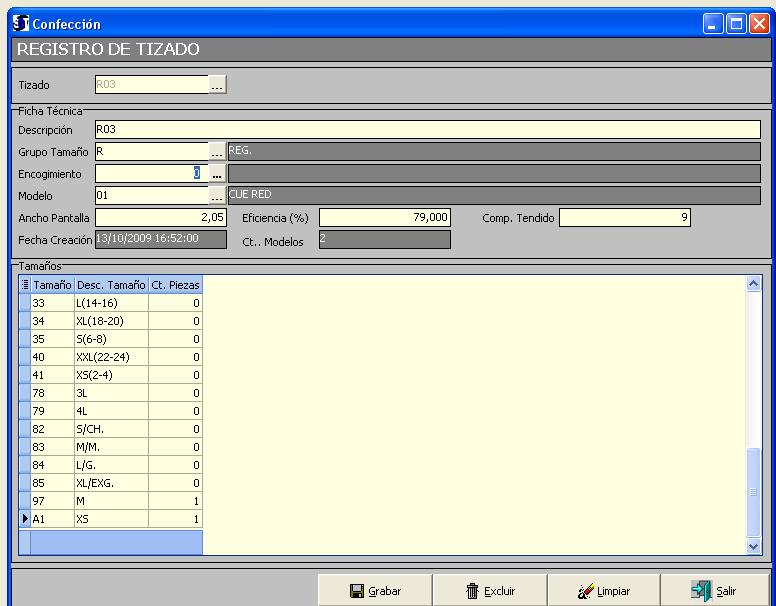The width and height of the screenshot is (776, 606).
Task: Click the Grabar save button
Action: [x=375, y=591]
